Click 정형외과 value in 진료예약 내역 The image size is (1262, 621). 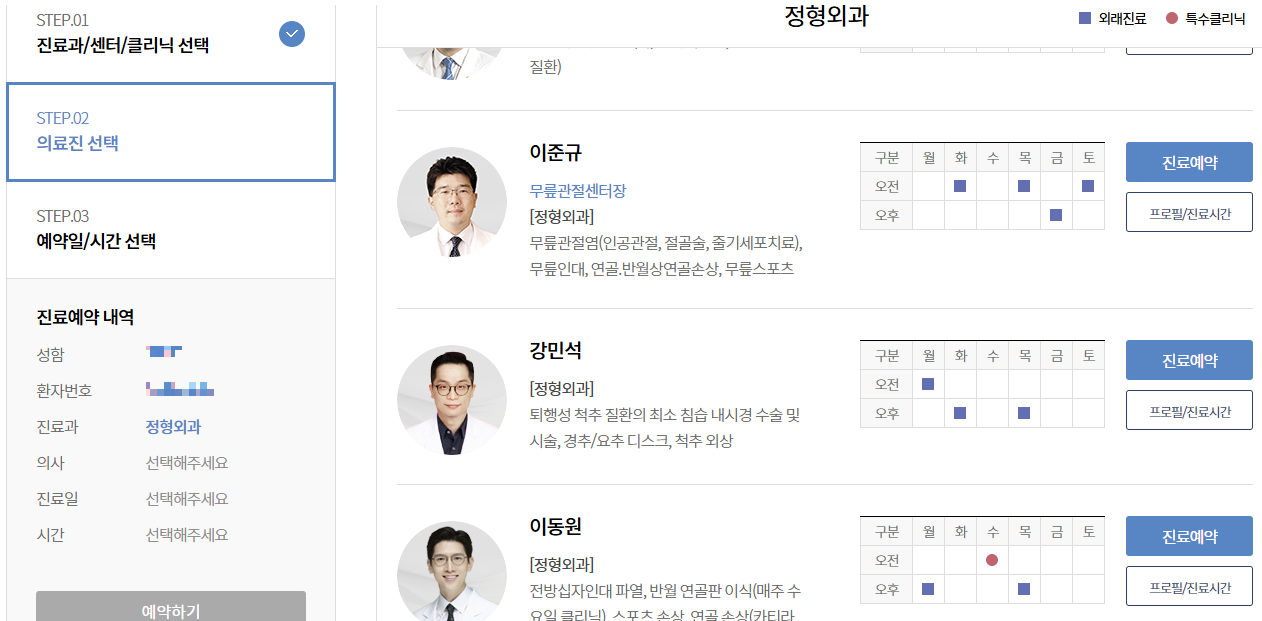point(173,427)
